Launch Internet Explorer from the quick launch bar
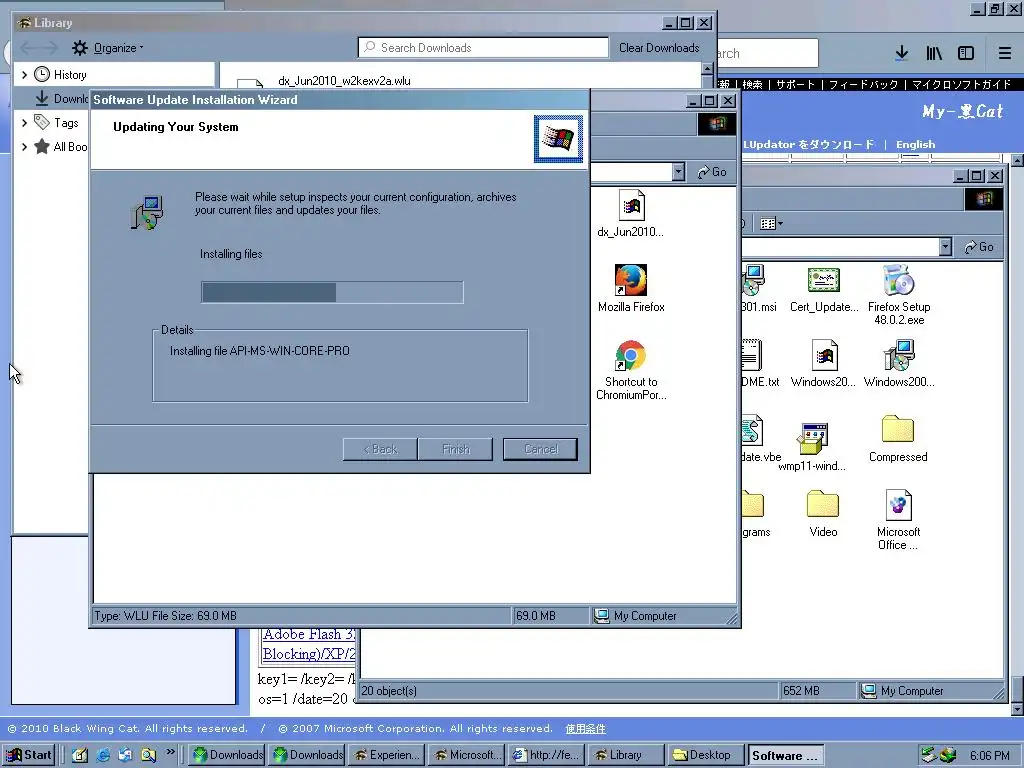The width and height of the screenshot is (1024, 768). click(103, 755)
